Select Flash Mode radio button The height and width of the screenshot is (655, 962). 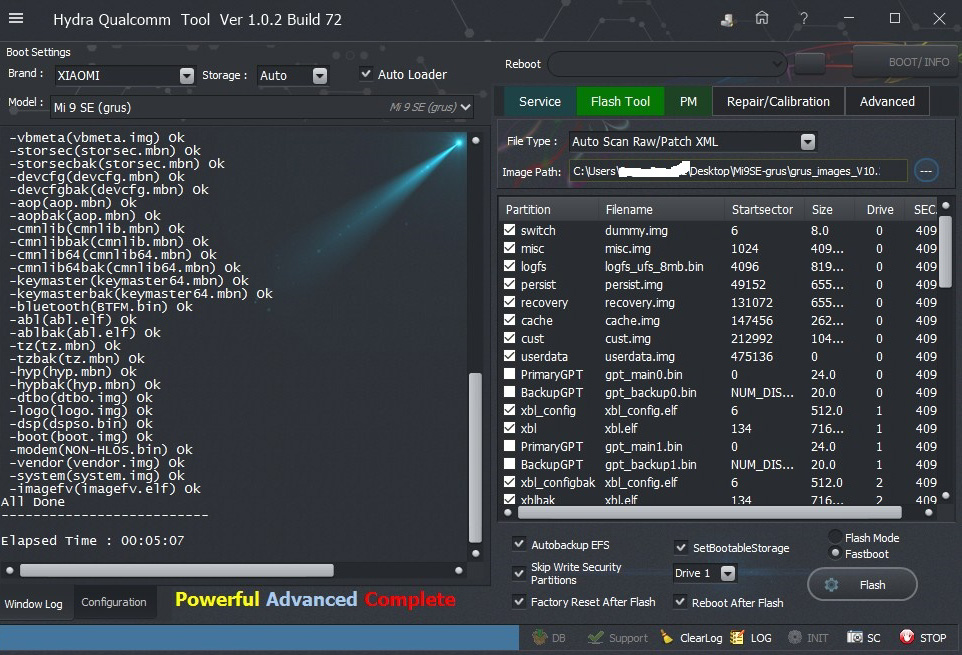(x=834, y=537)
